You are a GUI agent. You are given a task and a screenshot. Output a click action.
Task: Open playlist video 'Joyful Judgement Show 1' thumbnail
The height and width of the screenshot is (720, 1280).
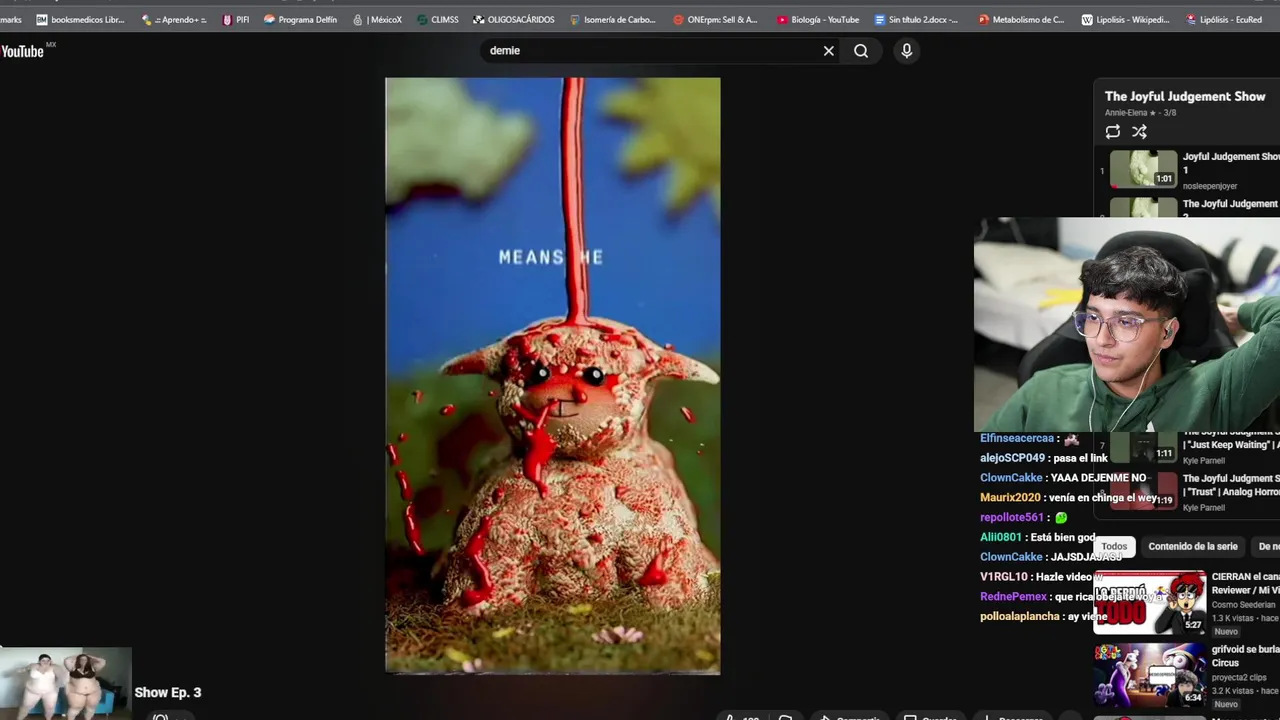(1144, 169)
